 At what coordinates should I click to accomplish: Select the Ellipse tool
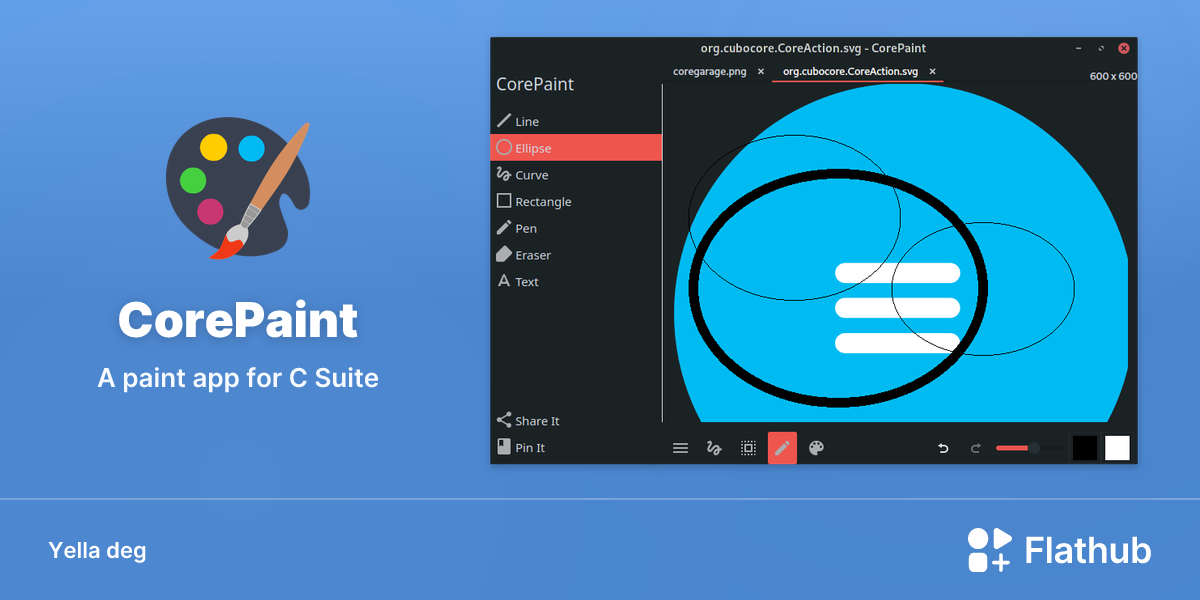point(576,148)
